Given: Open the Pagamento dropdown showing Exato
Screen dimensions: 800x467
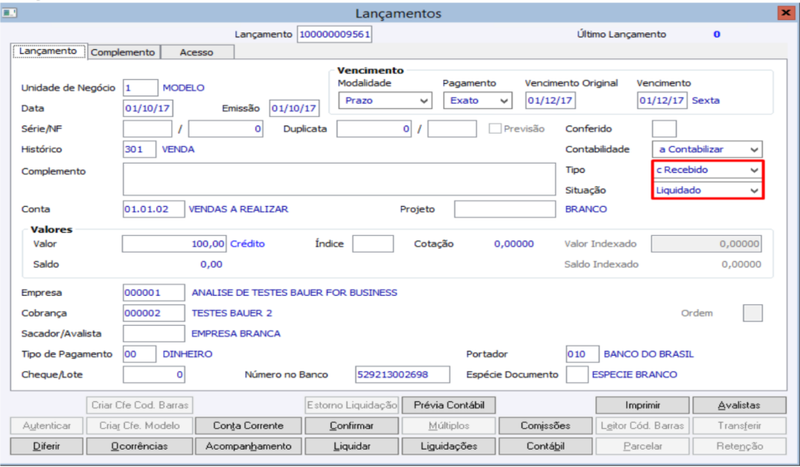Looking at the screenshot, I should 478,101.
